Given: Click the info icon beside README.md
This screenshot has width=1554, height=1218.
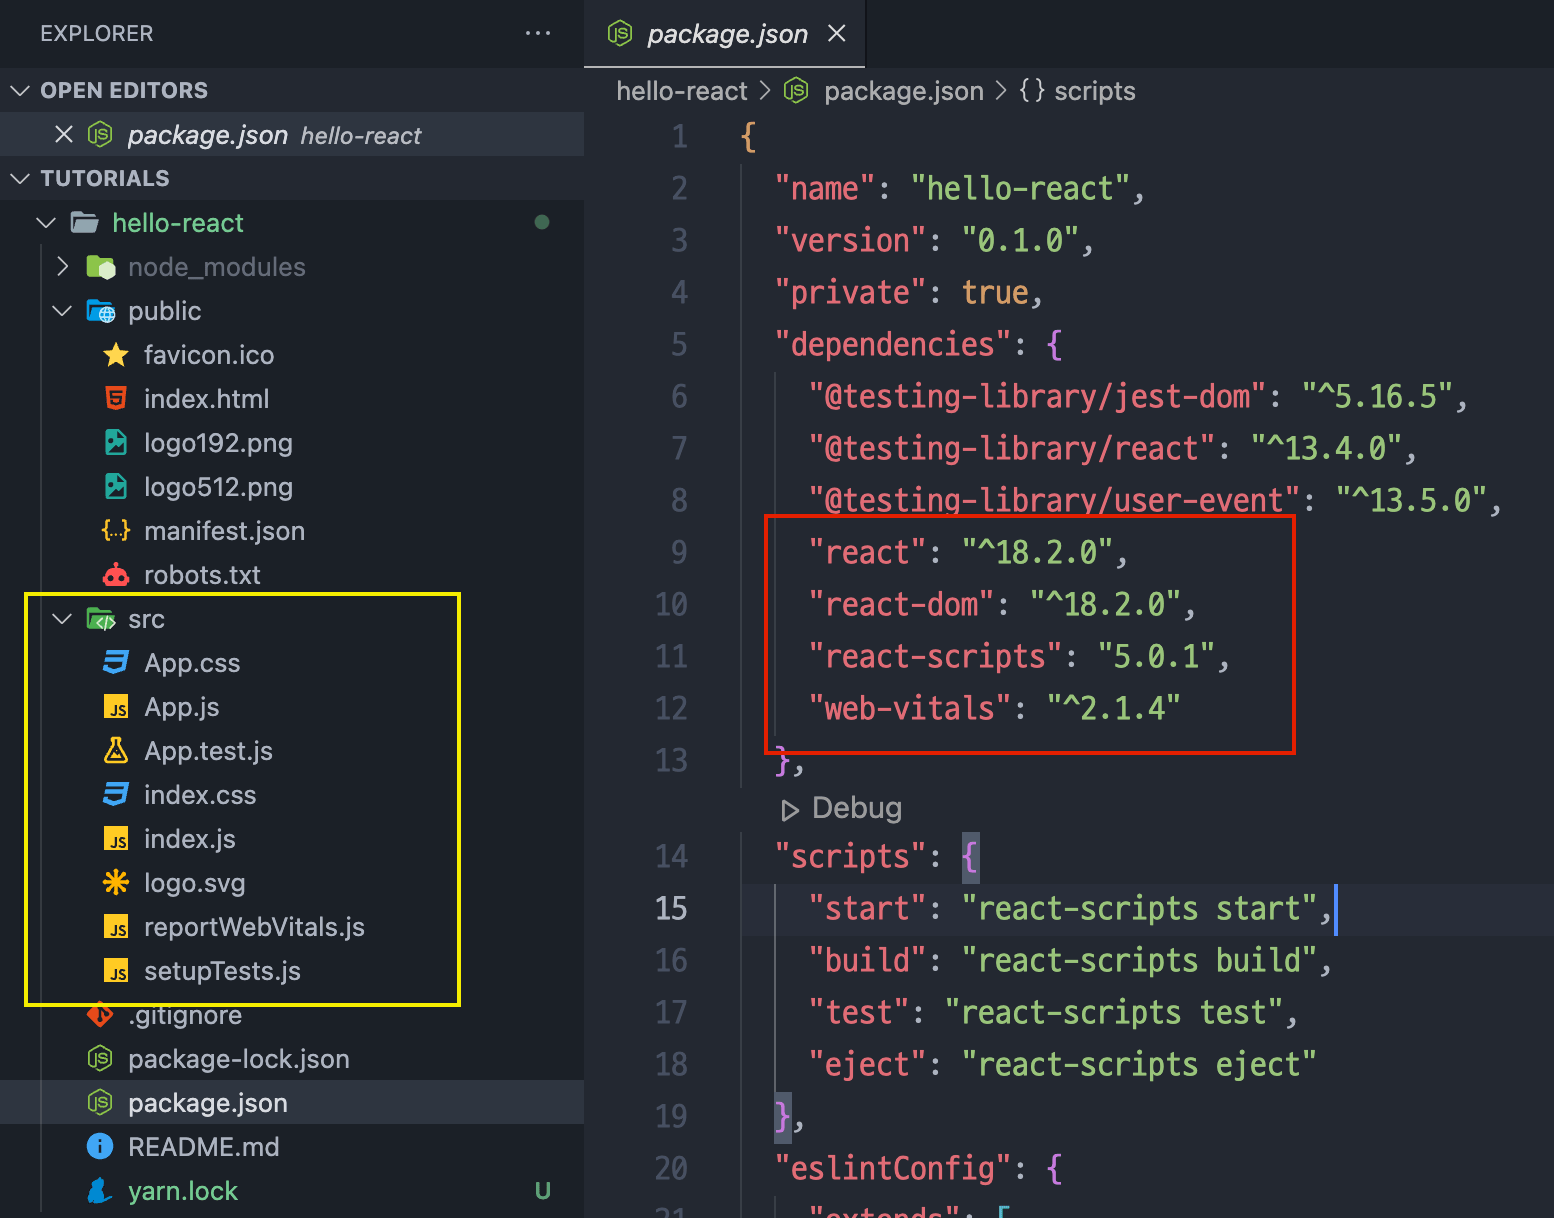Looking at the screenshot, I should [100, 1147].
